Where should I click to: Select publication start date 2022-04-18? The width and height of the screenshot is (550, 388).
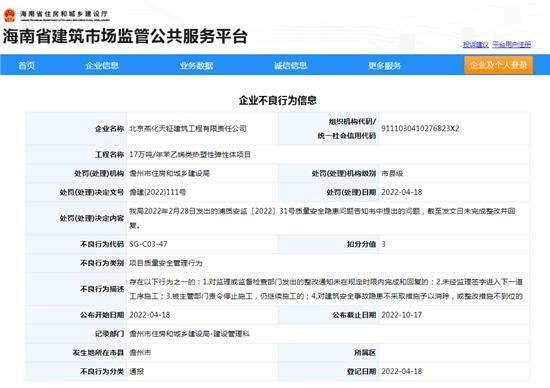point(150,315)
